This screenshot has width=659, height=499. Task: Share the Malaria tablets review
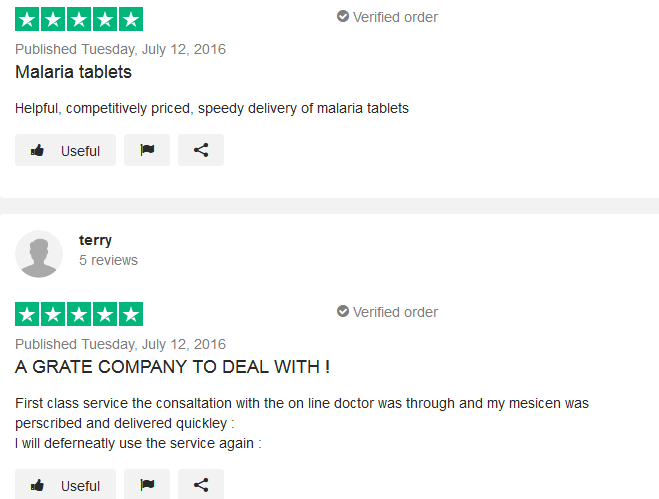tap(201, 150)
